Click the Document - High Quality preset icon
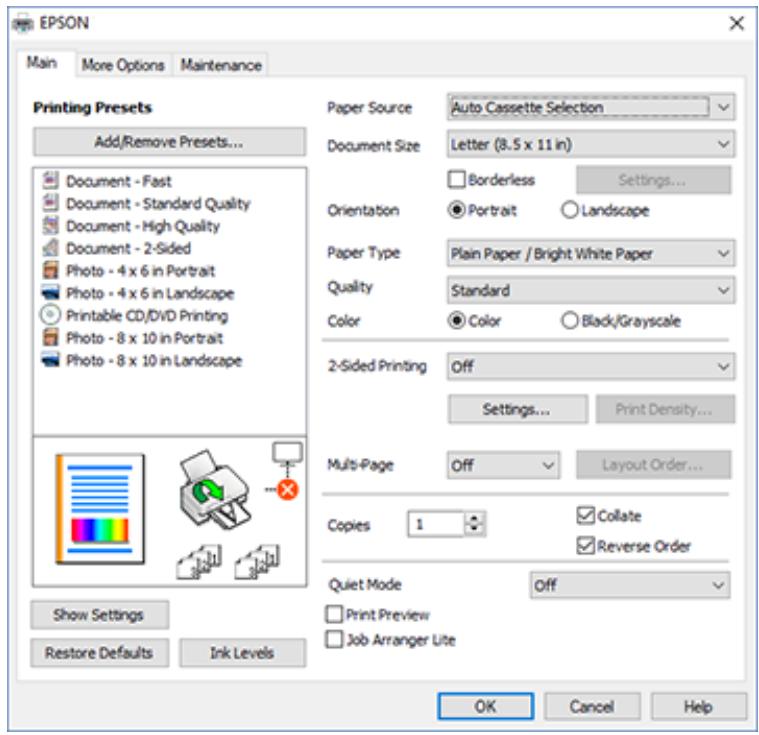Viewport: 759px width, 735px height. [50, 225]
